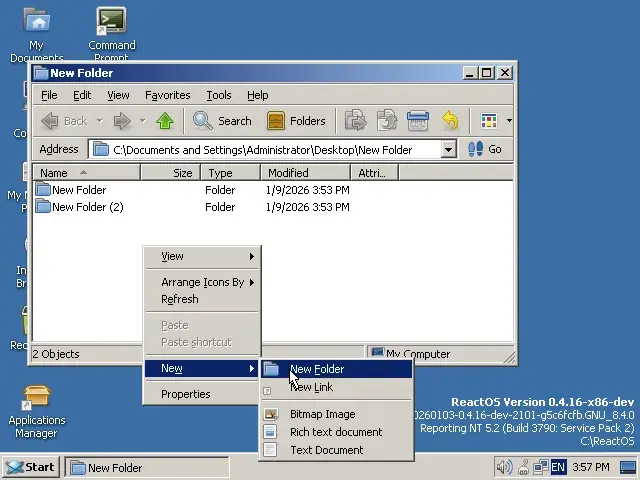Image resolution: width=640 pixels, height=480 pixels.
Task: Click the Start button on taskbar
Action: point(30,467)
